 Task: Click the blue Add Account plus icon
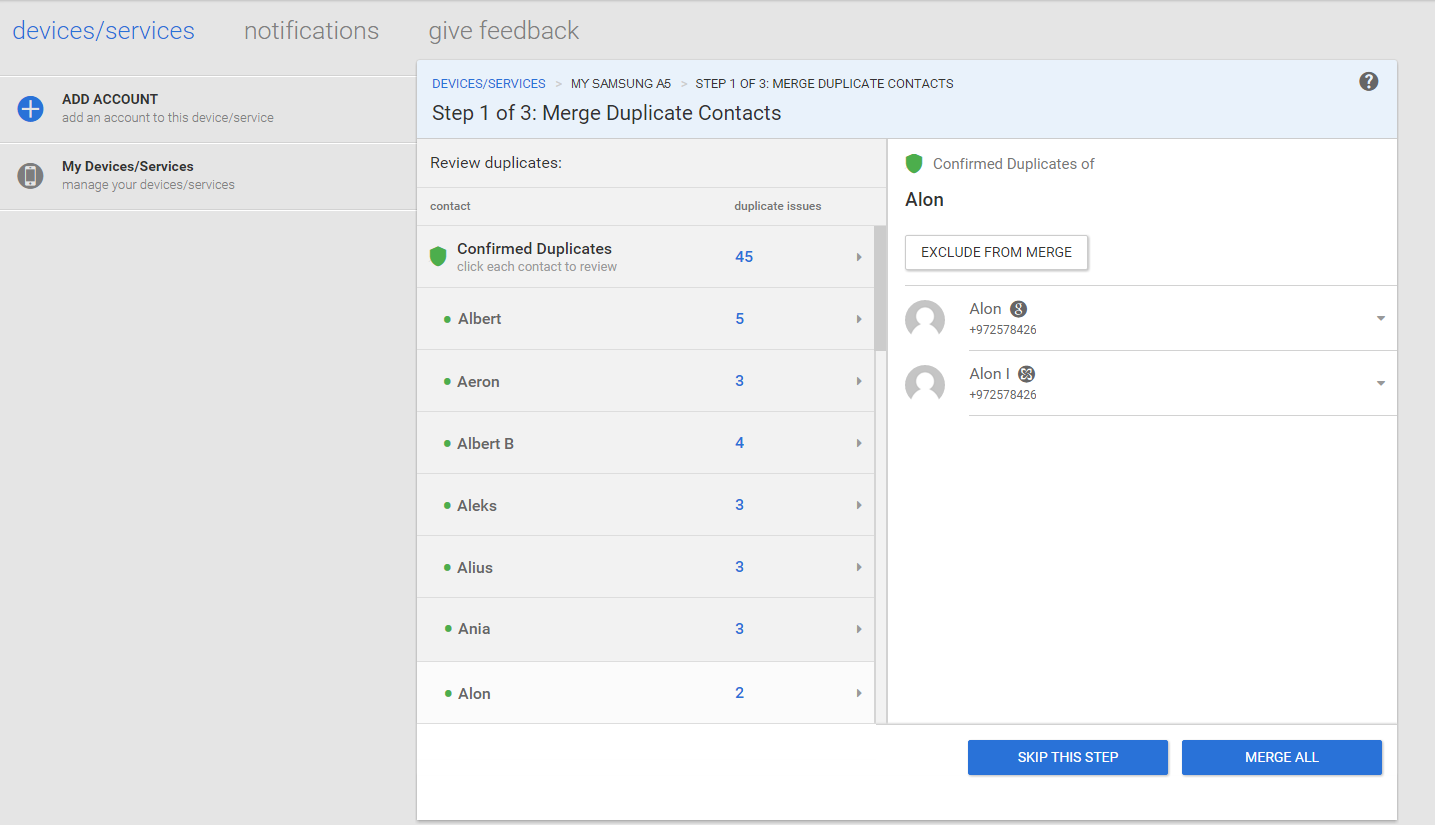pyautogui.click(x=31, y=109)
